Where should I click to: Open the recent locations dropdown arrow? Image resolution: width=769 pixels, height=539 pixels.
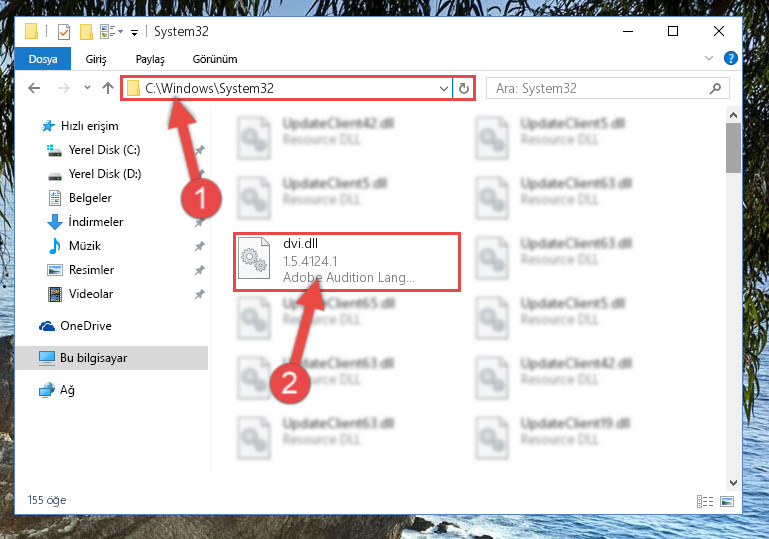pos(87,88)
